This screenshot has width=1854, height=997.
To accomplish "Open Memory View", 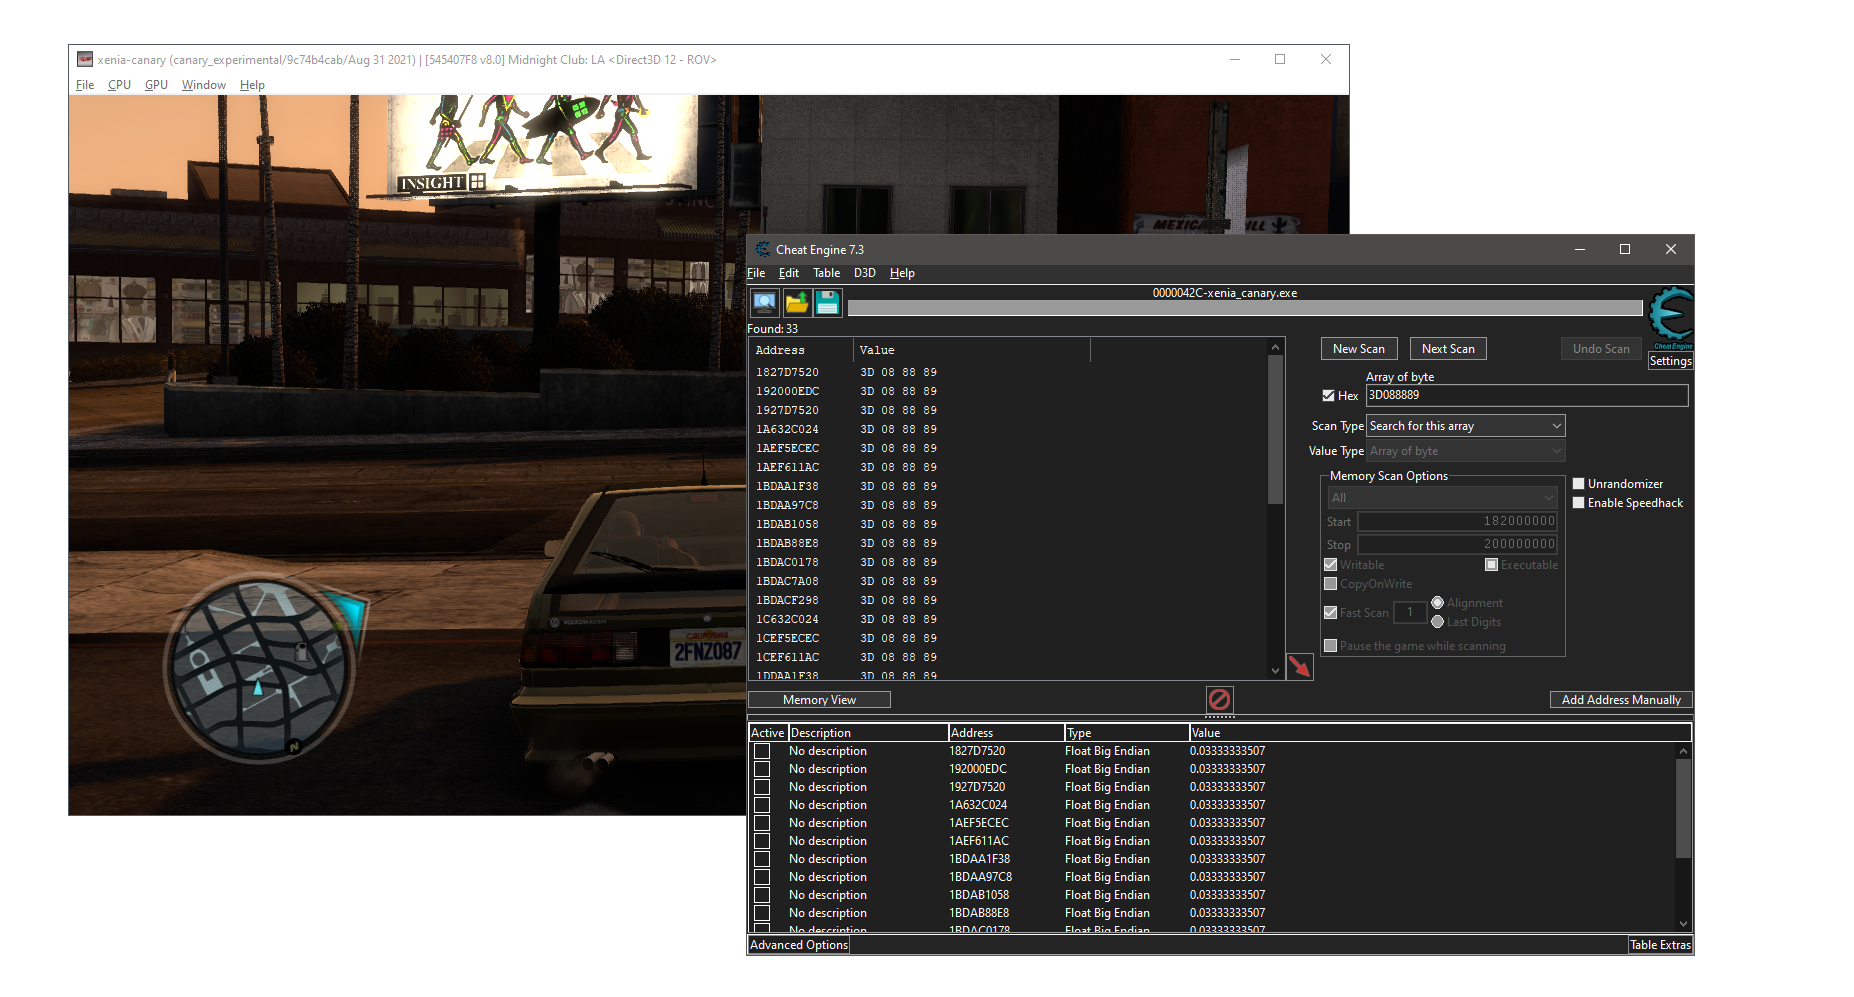I will click(819, 700).
